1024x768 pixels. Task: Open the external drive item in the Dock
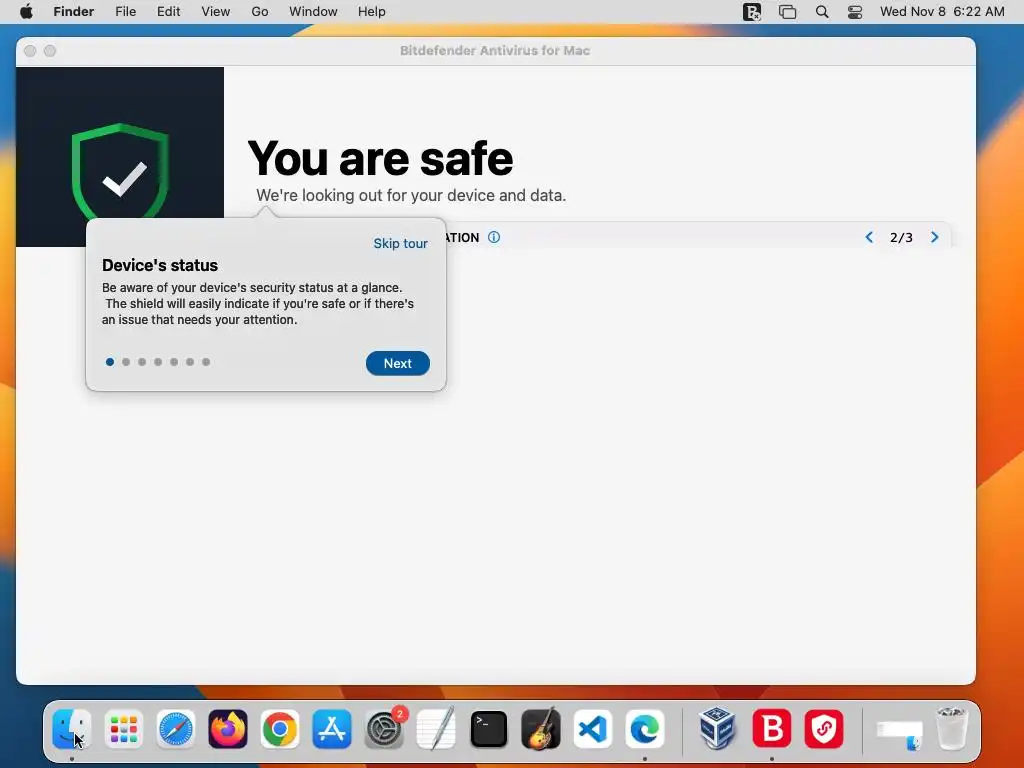[899, 734]
